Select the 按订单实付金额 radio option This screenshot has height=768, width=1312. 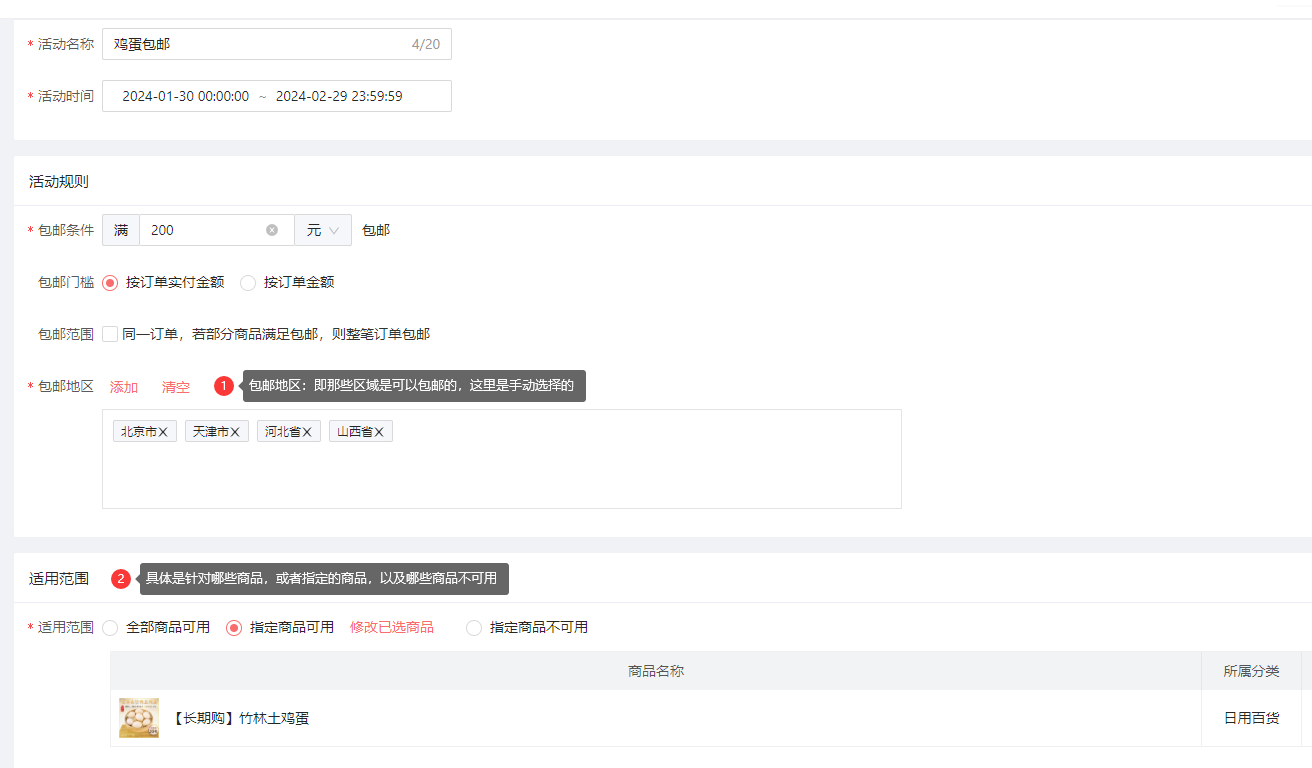(x=111, y=283)
